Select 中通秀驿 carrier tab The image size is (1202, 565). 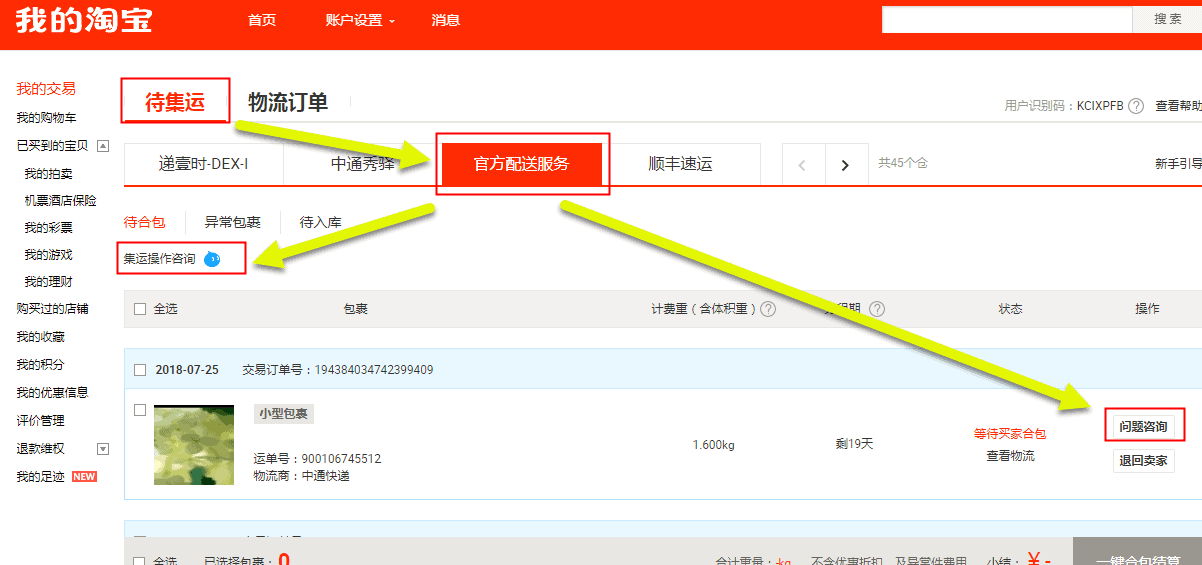click(x=363, y=164)
